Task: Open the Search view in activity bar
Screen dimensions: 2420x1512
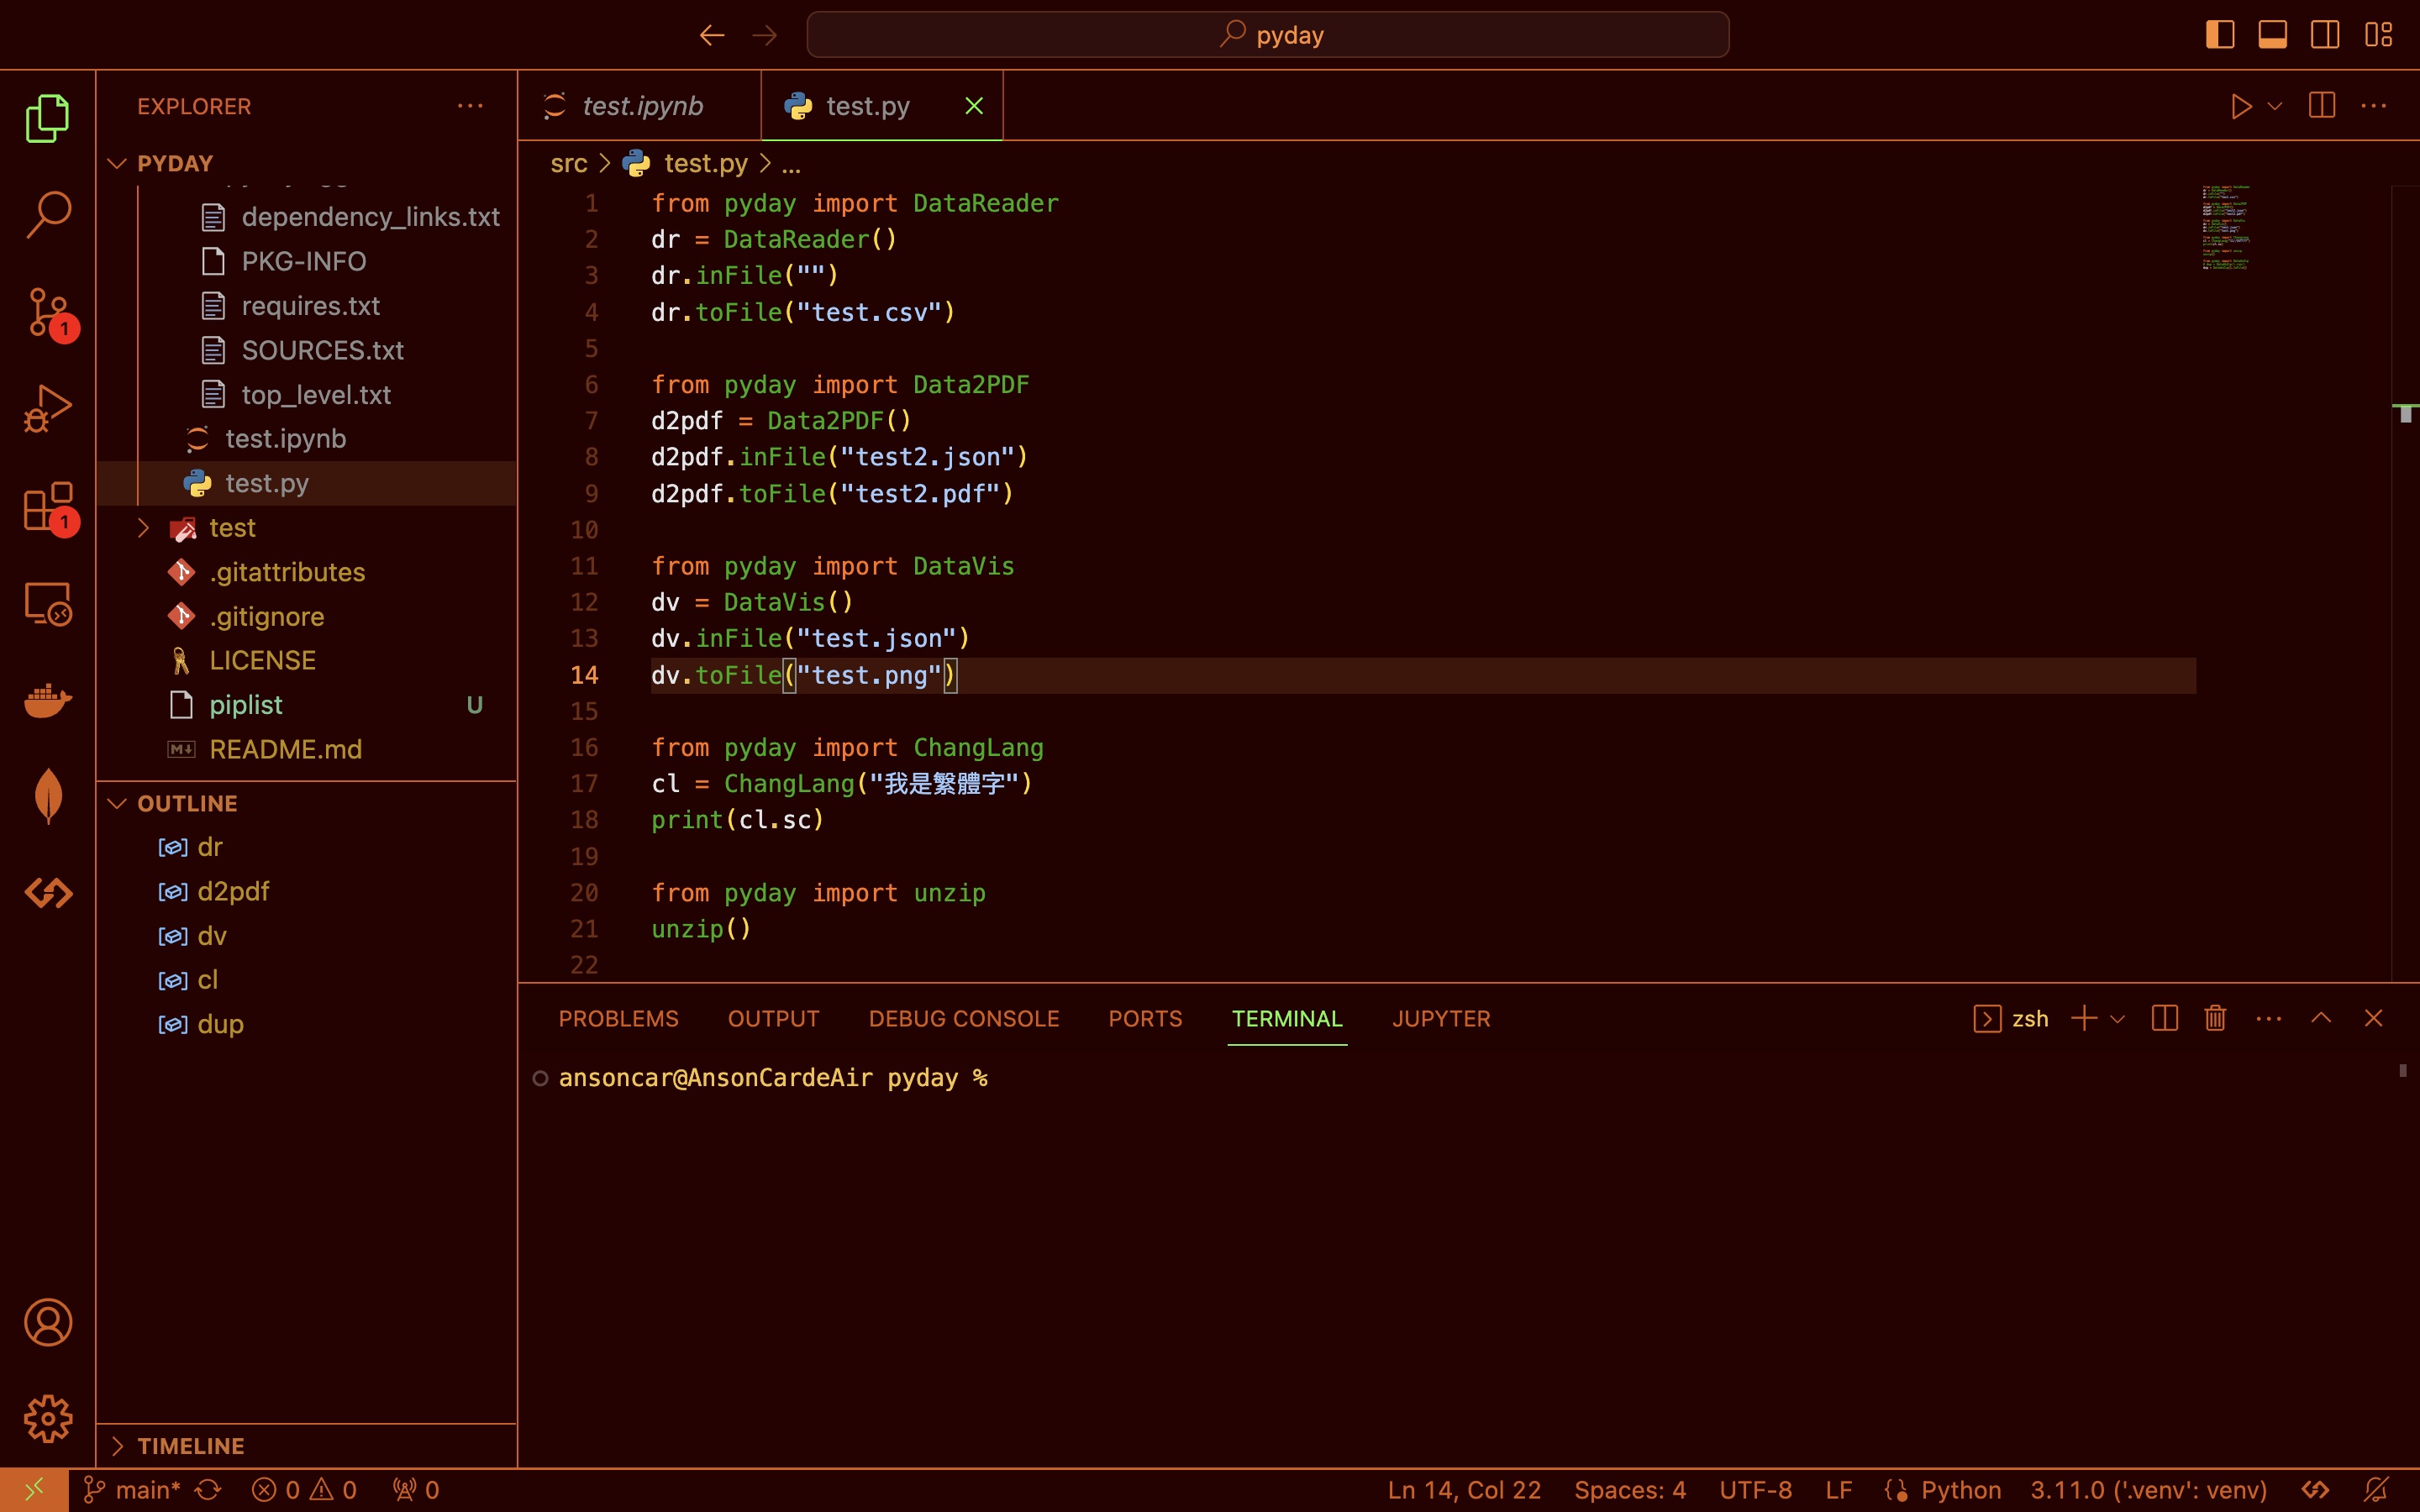Action: pyautogui.click(x=47, y=214)
